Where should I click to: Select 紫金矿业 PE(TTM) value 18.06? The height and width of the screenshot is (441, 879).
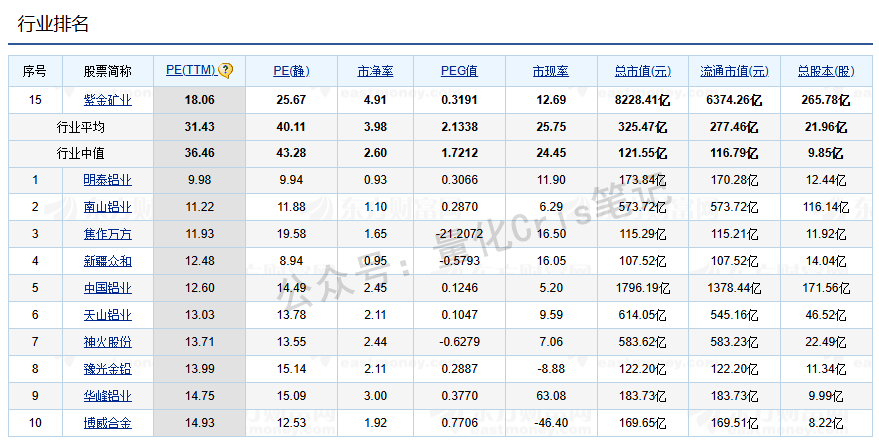coord(200,100)
